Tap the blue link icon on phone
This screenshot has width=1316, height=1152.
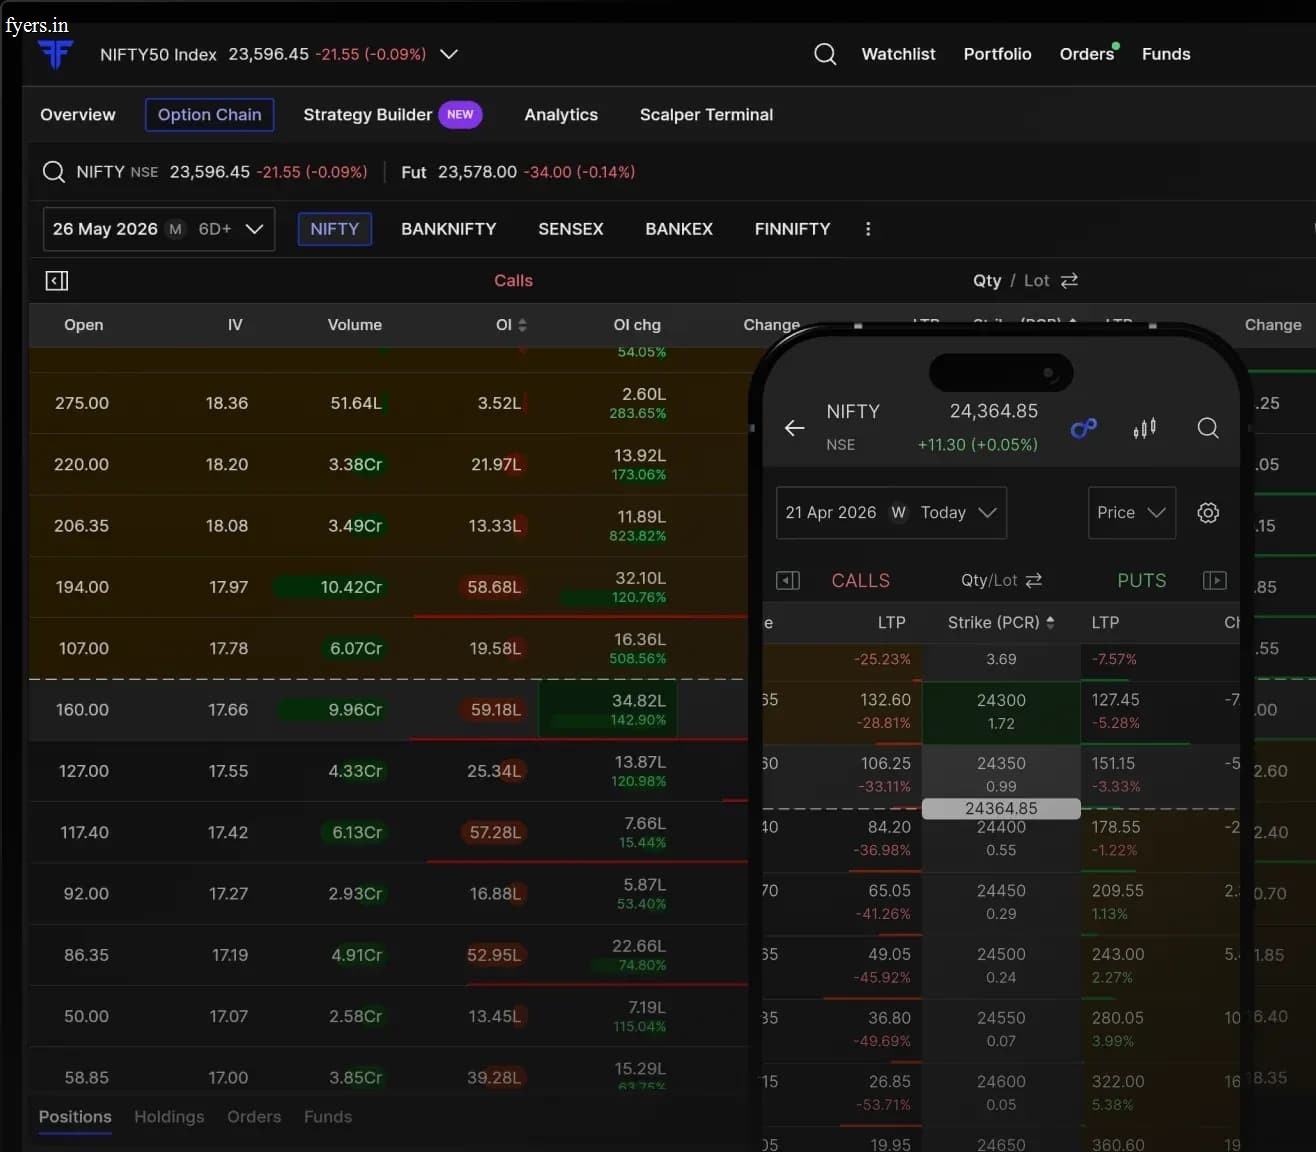(x=1084, y=428)
